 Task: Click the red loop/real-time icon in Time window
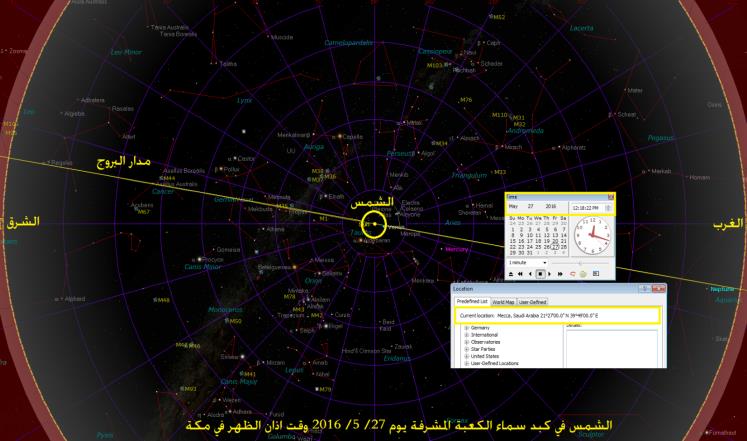point(573,274)
